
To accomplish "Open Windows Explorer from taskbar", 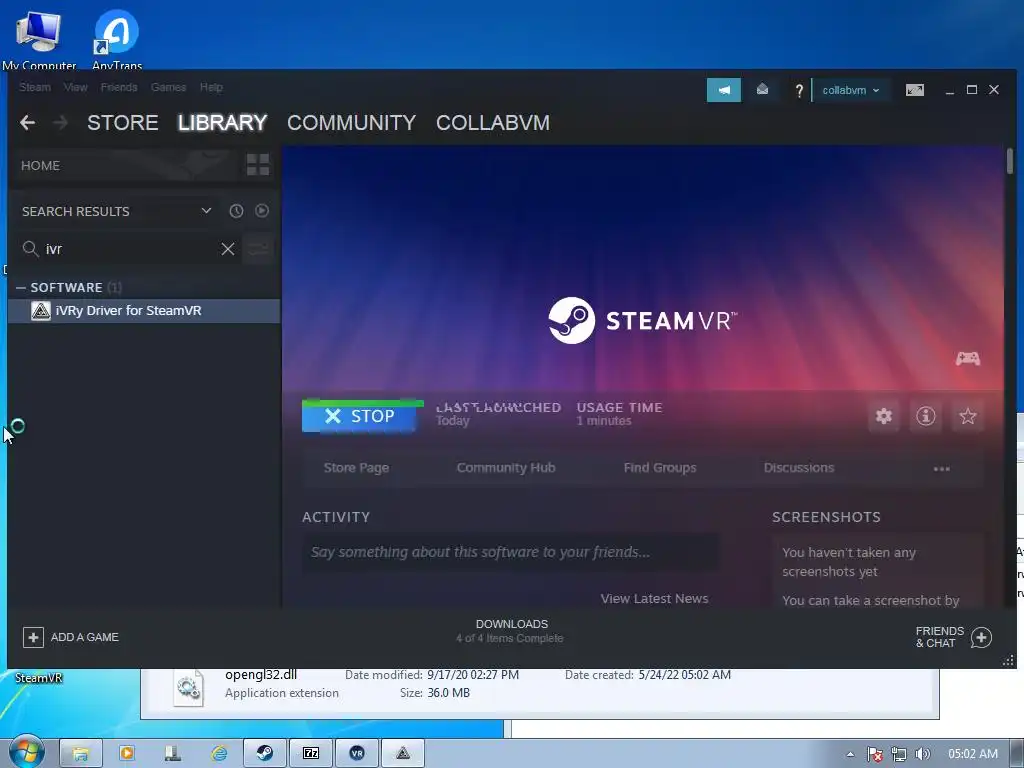I will point(80,753).
